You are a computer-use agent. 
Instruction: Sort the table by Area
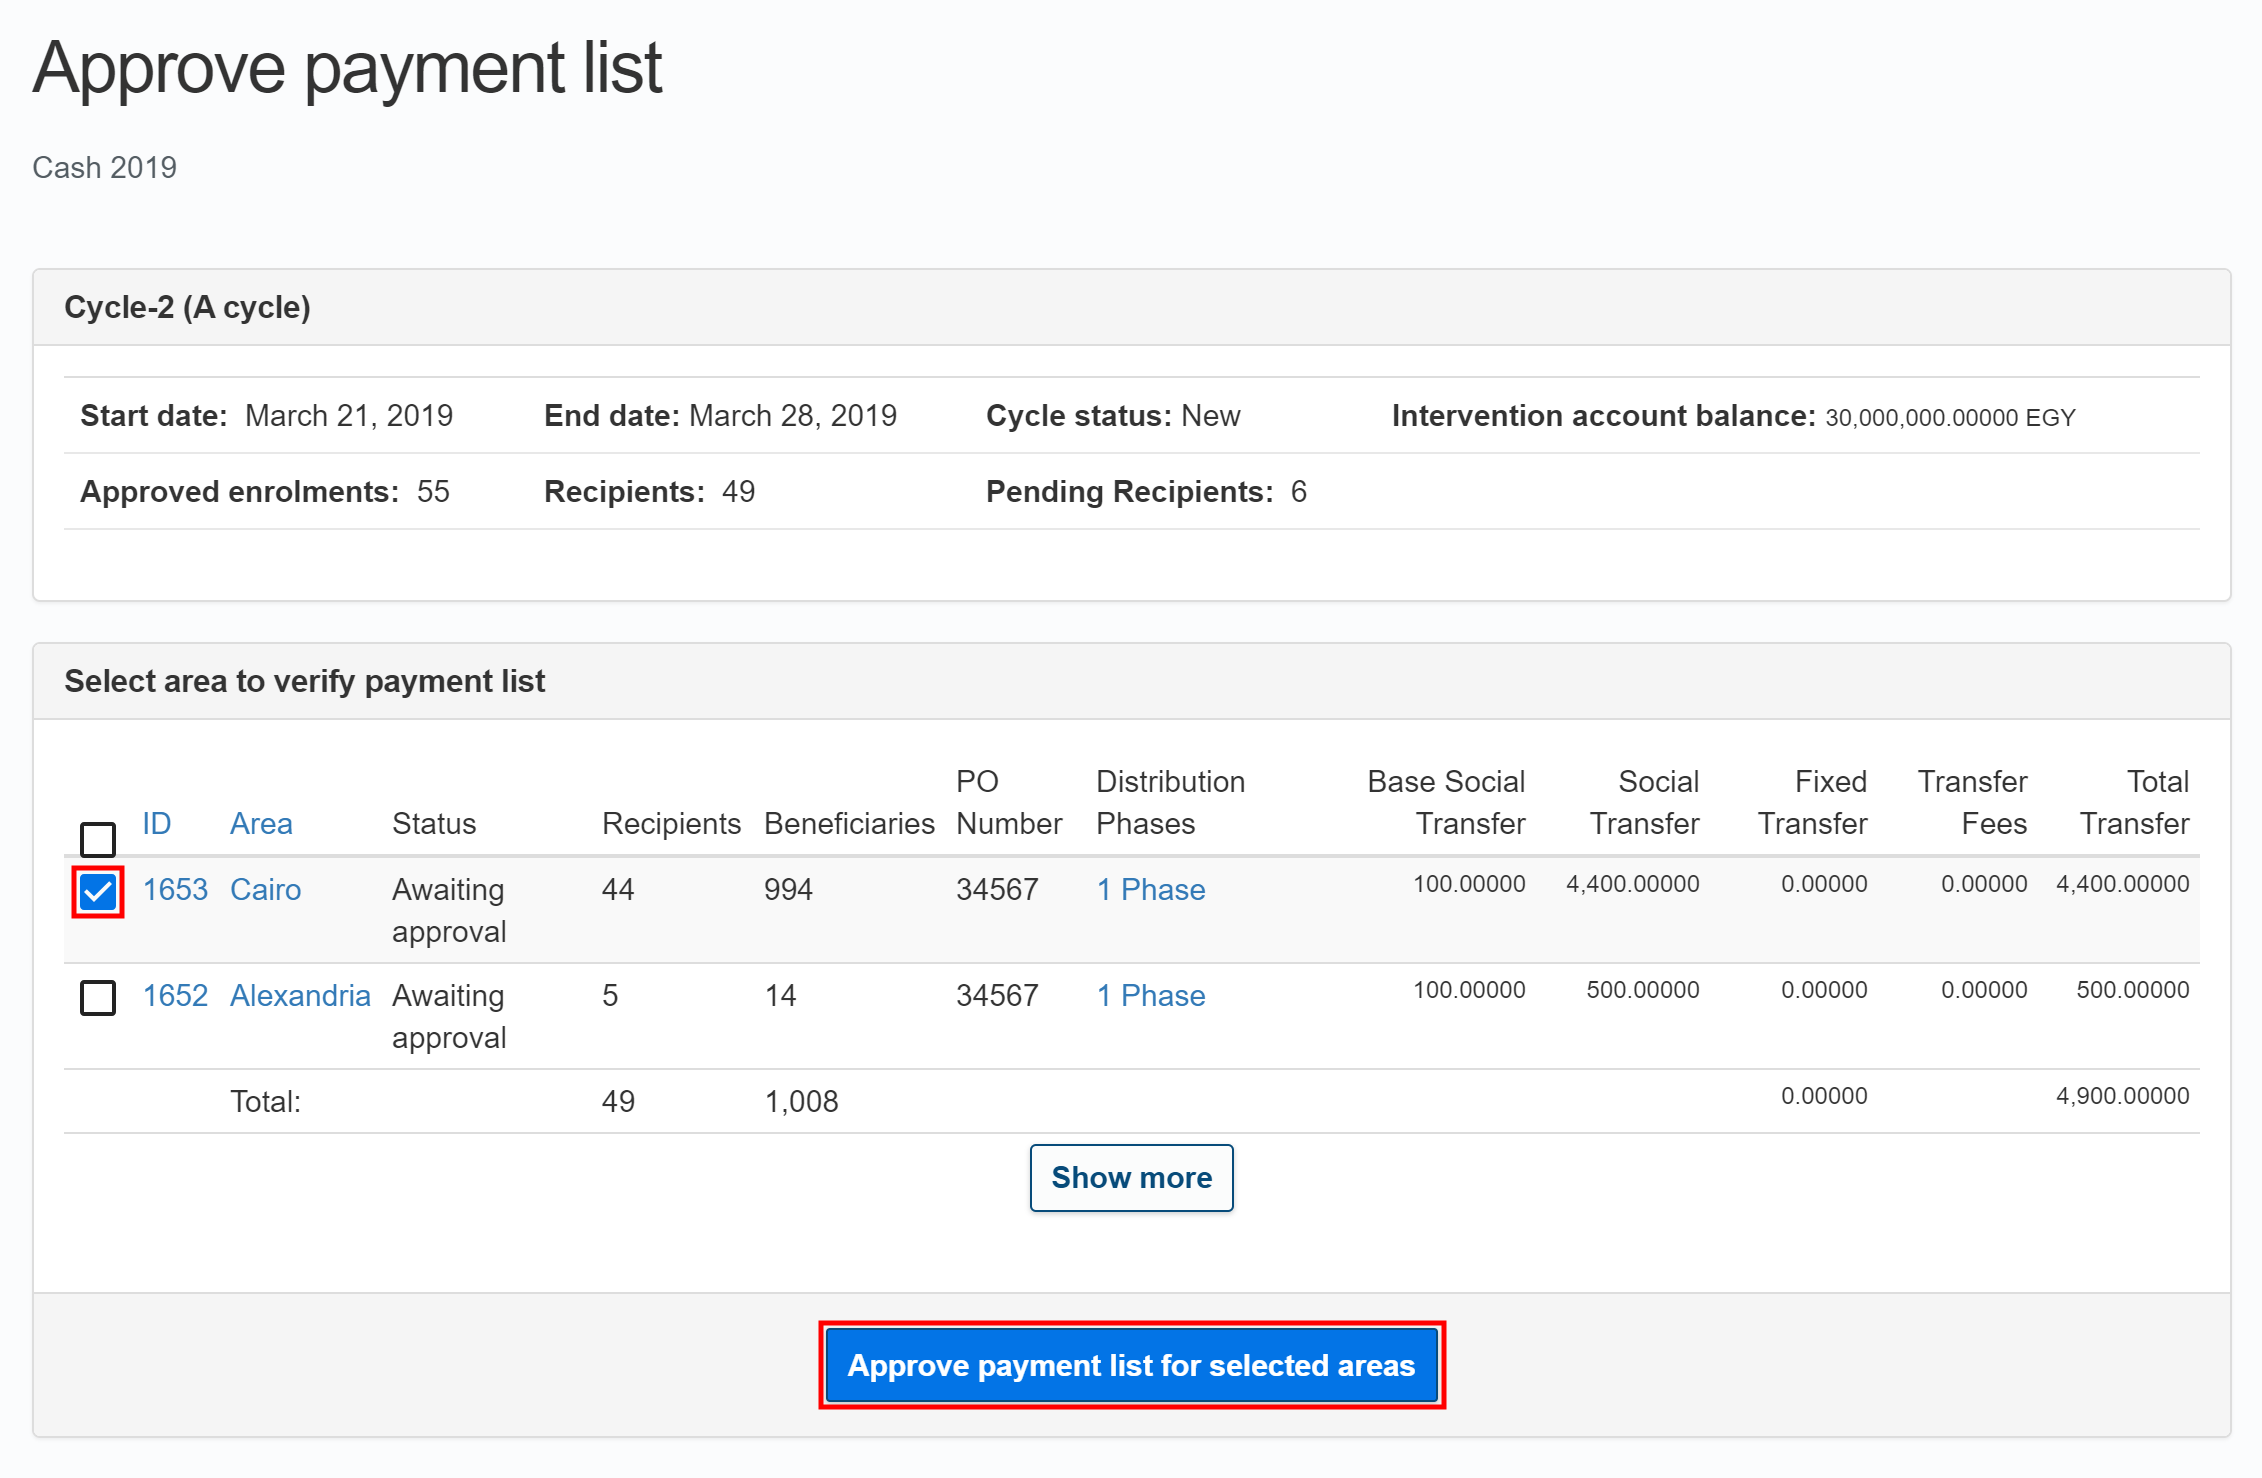click(x=261, y=823)
